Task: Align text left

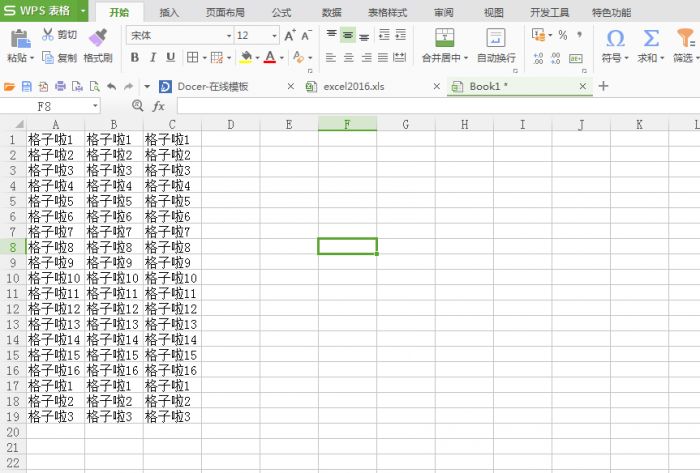Action: click(331, 58)
